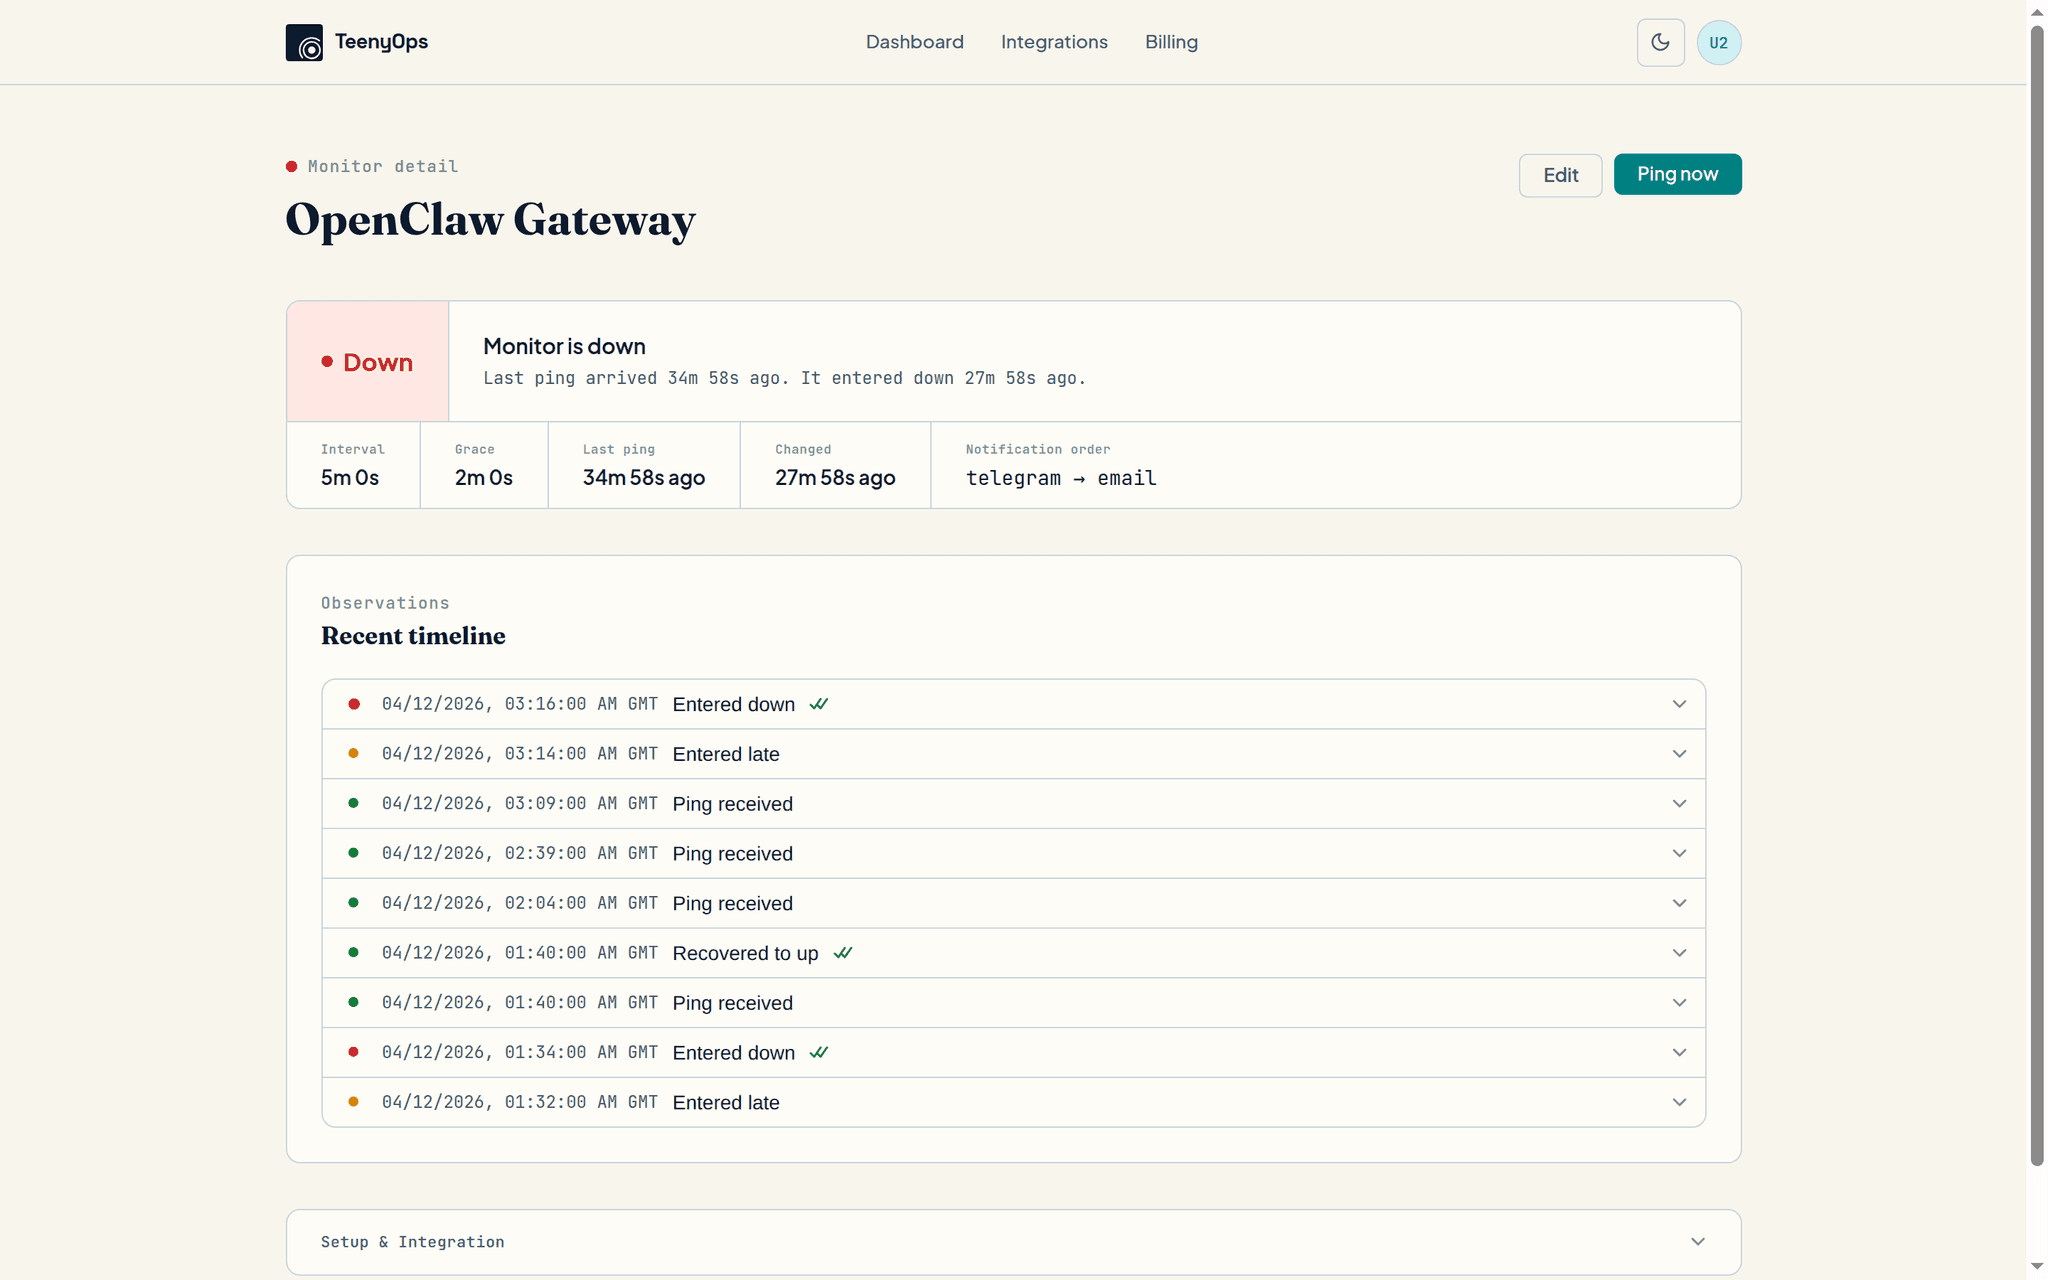The image size is (2048, 1280).
Task: Expand the 03:09:00 Ping received row
Action: (1013, 804)
